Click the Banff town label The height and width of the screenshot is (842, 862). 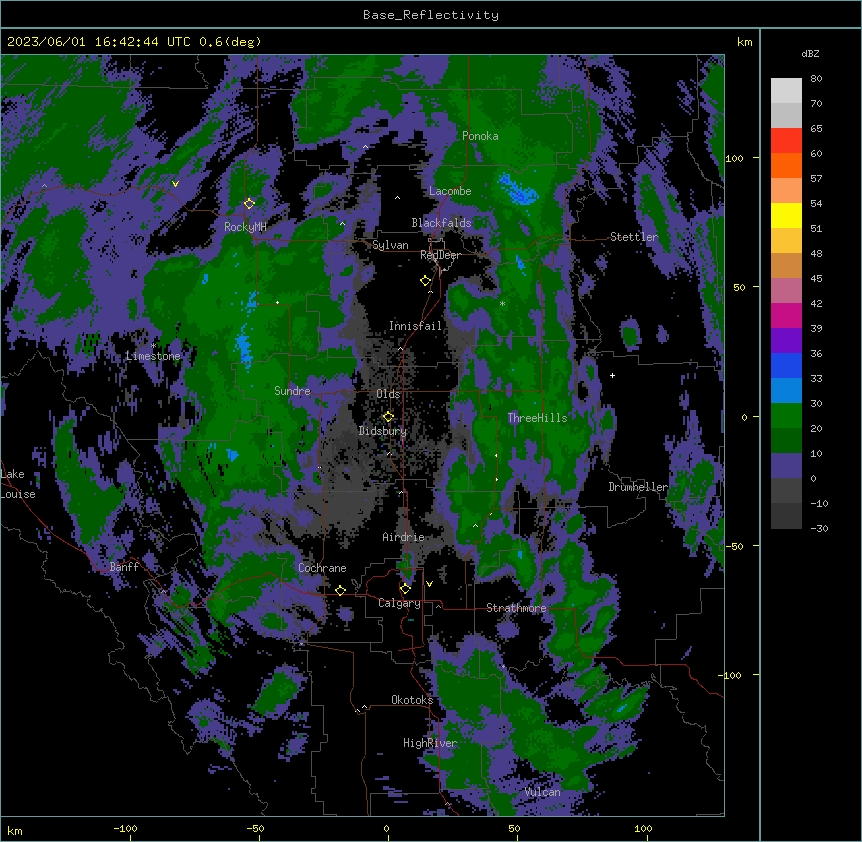click(x=124, y=567)
